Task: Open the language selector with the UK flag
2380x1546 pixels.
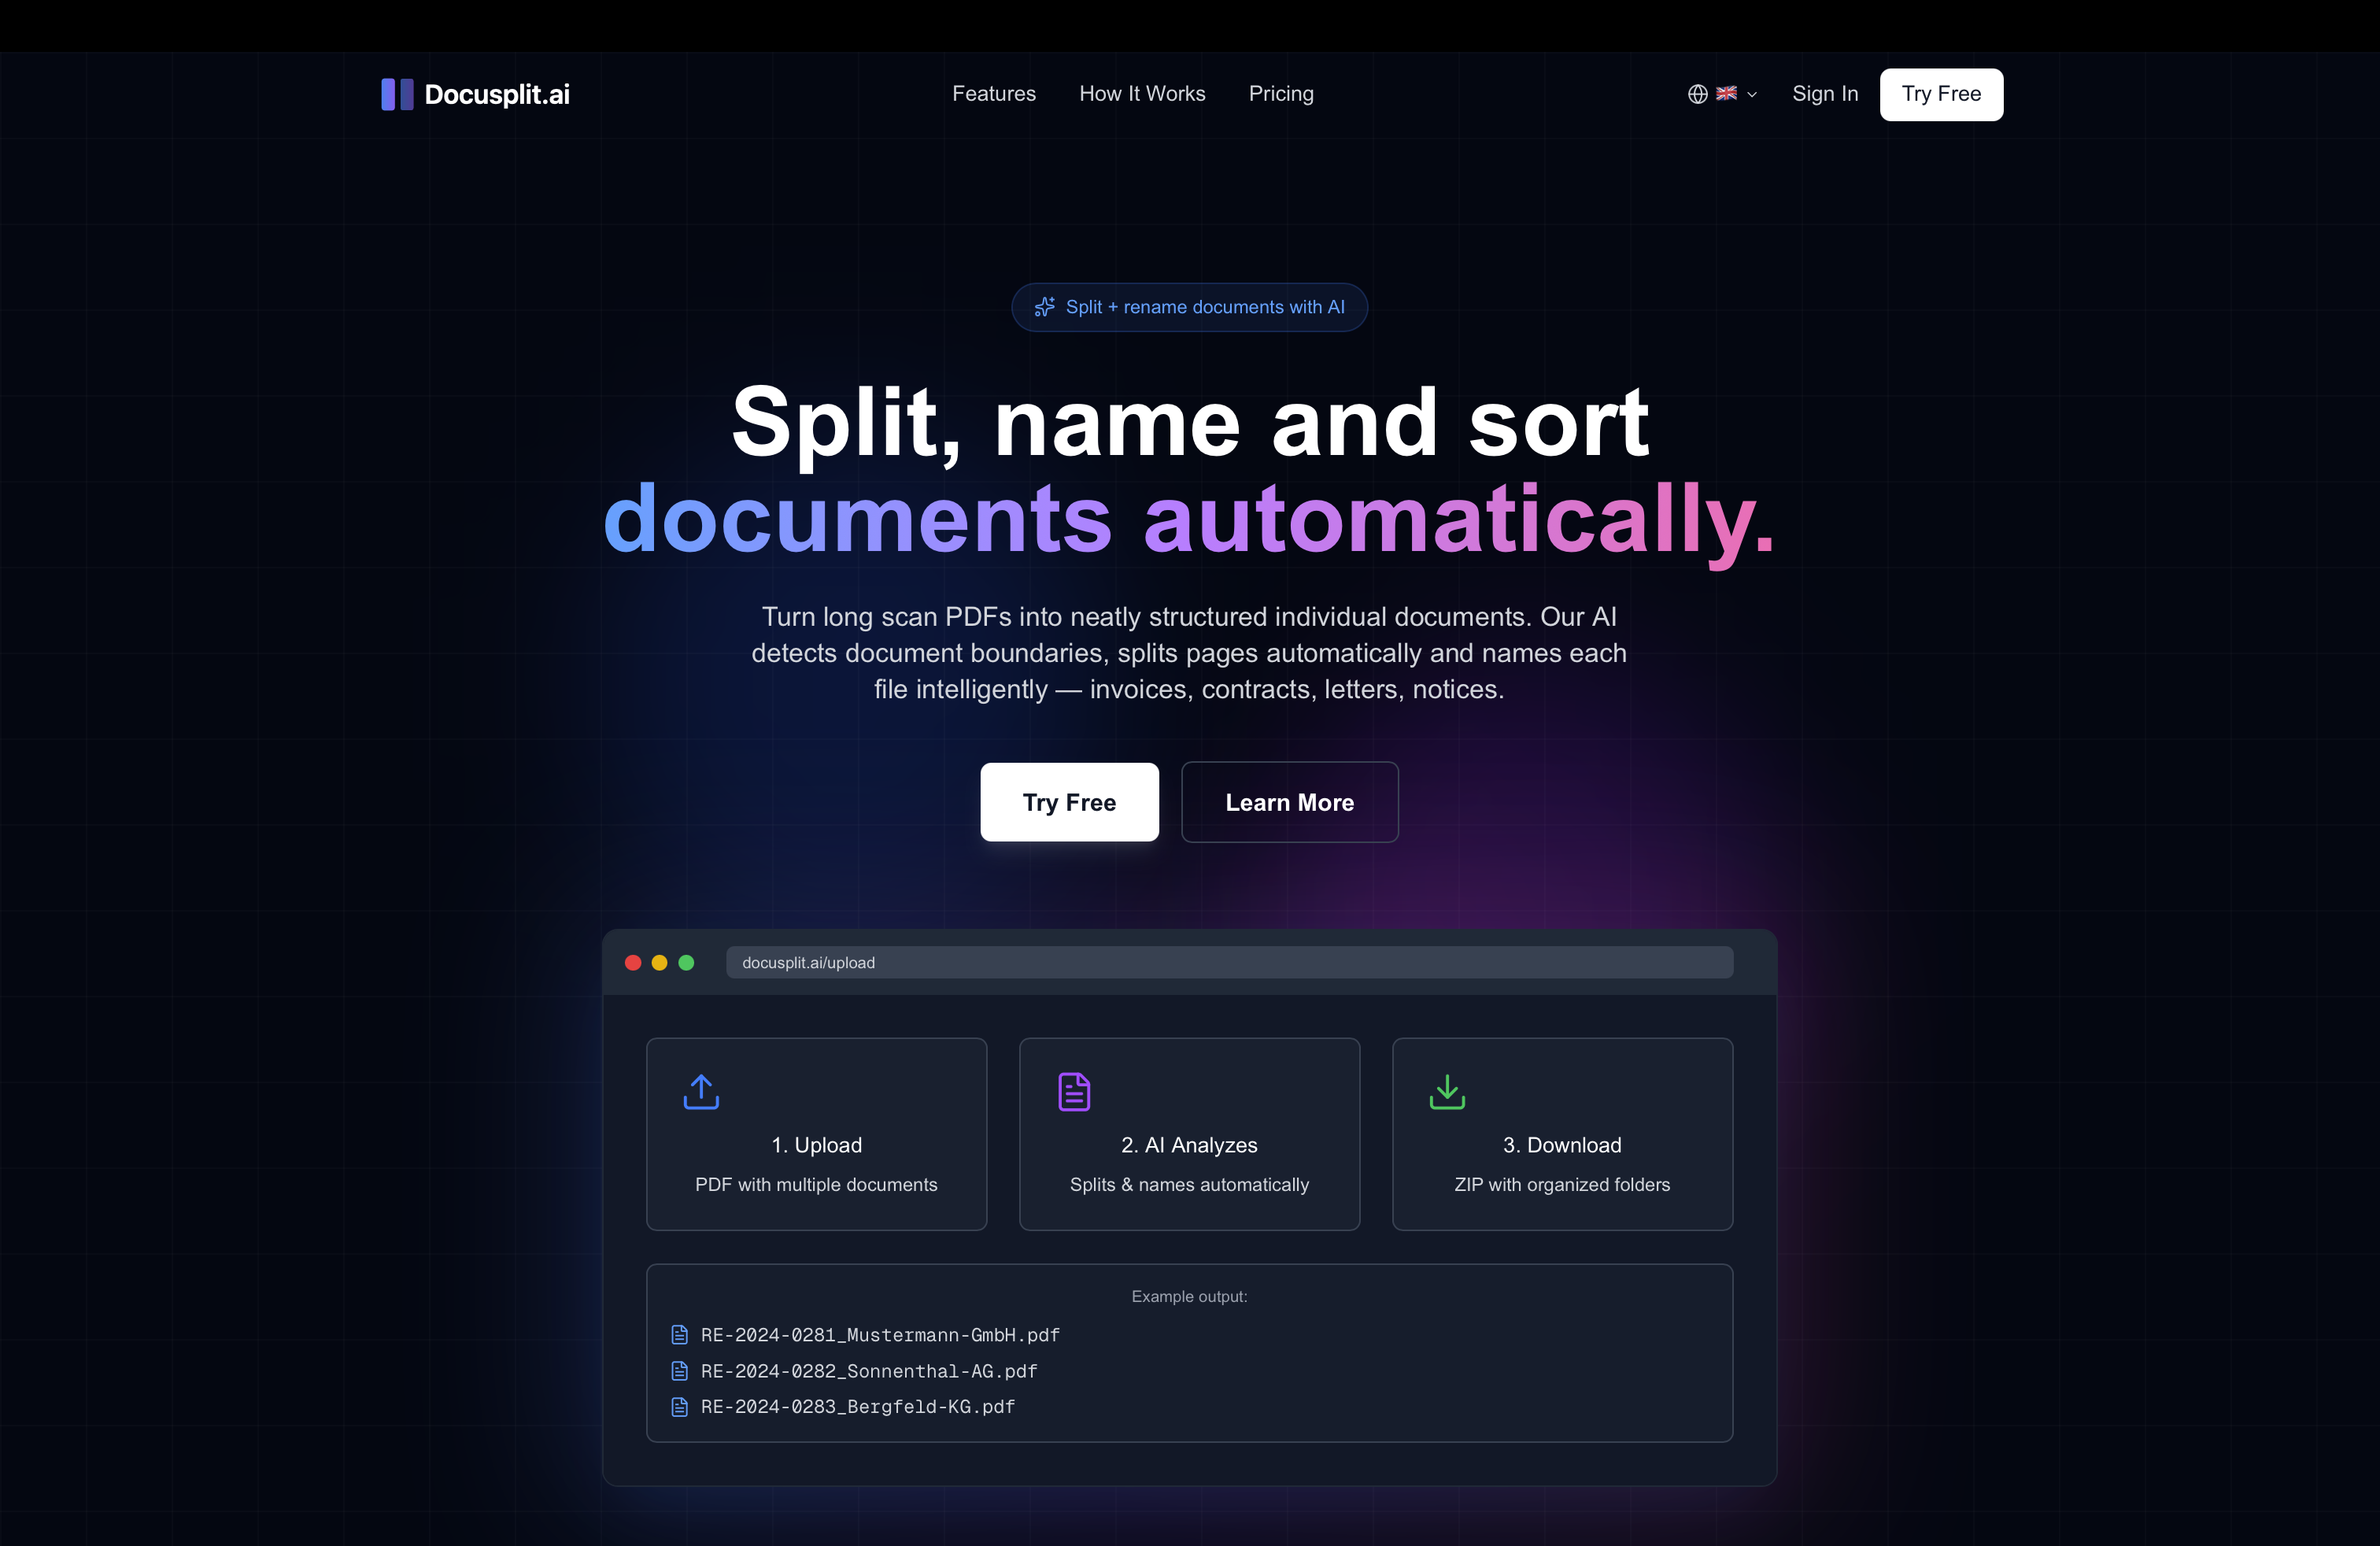Action: point(1727,93)
